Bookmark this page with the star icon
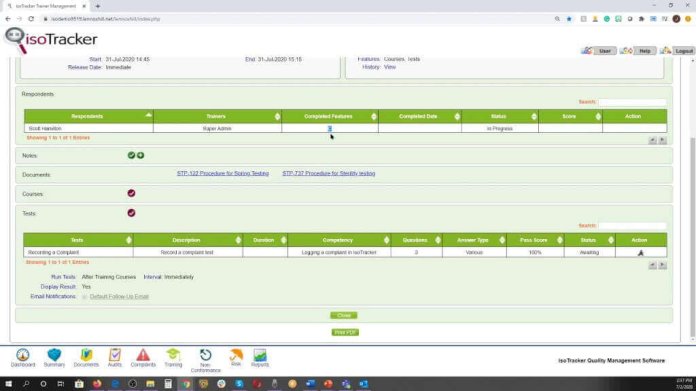Image resolution: width=696 pixels, height=391 pixels. (x=569, y=19)
